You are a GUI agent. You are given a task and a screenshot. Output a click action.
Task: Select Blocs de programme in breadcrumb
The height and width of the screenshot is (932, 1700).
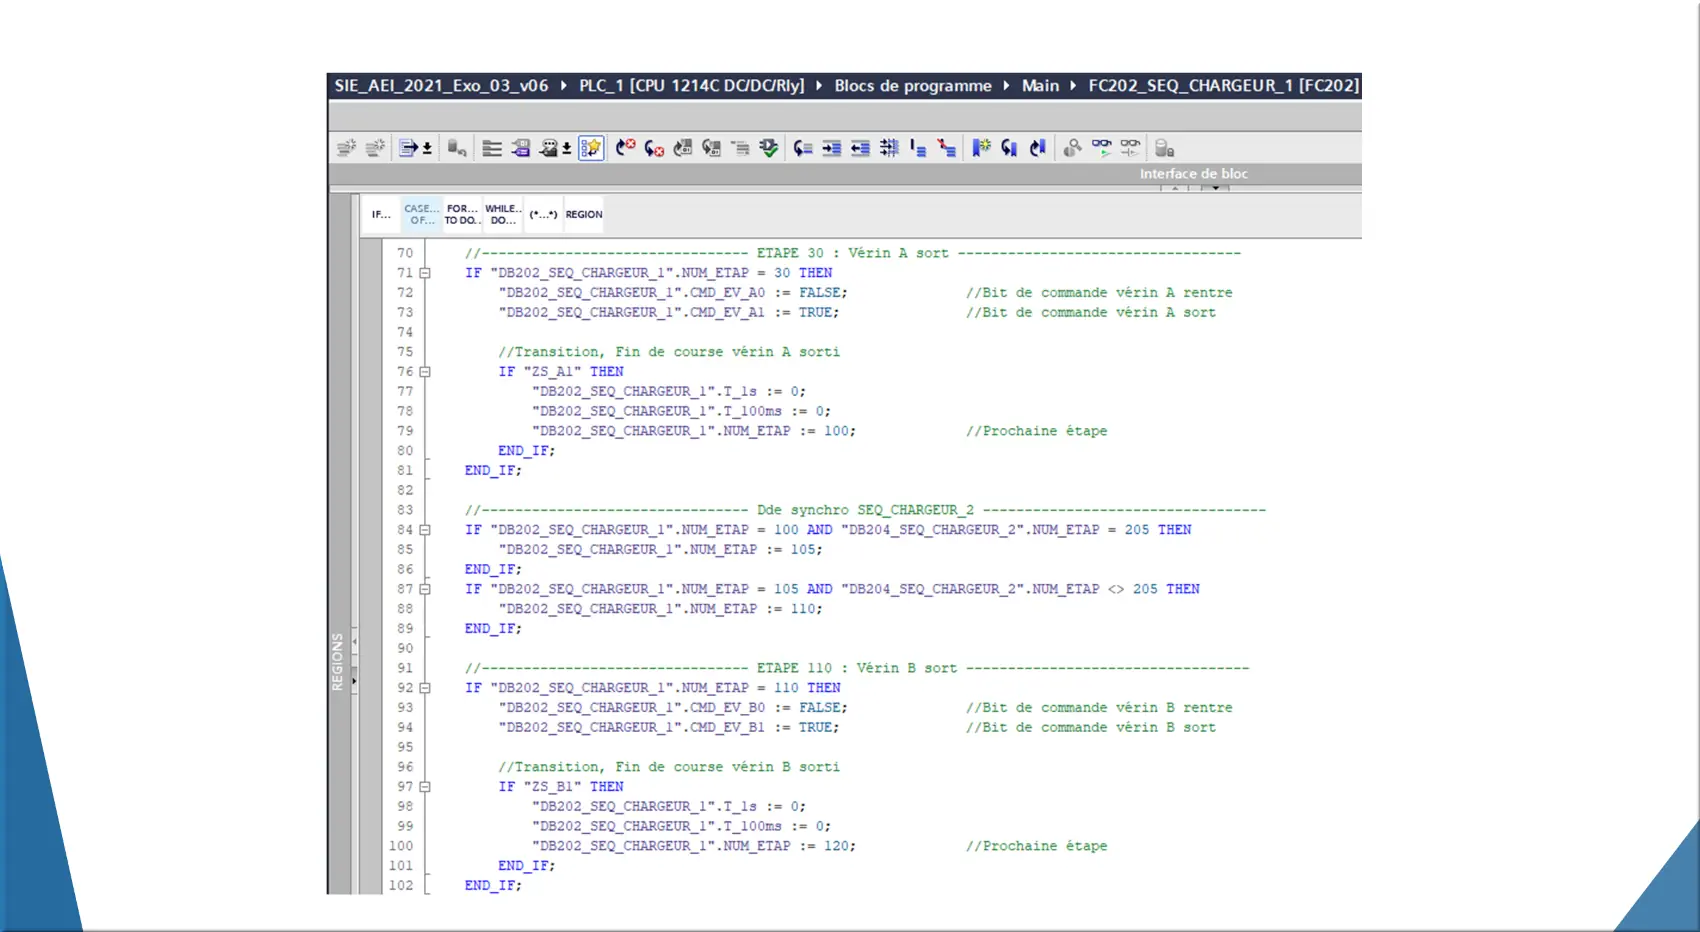[x=913, y=86]
